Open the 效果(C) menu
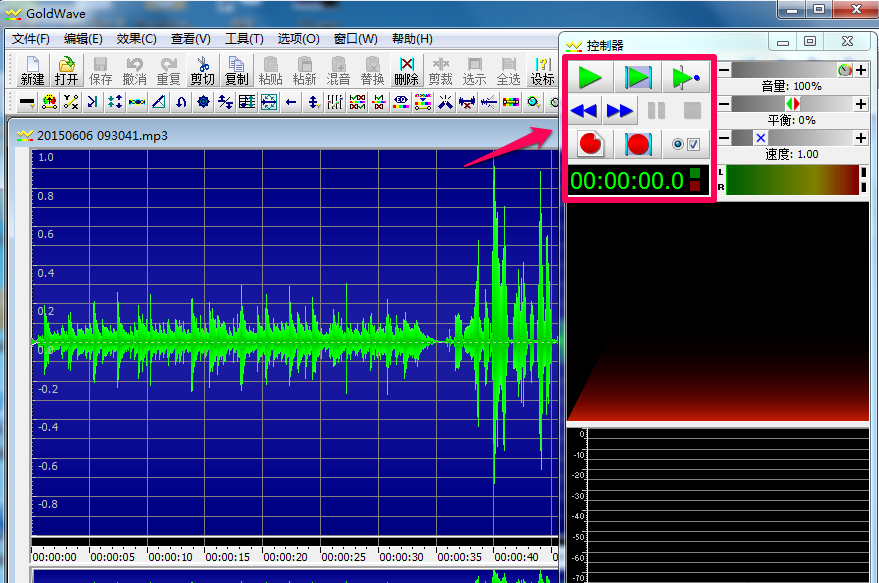Image resolution: width=879 pixels, height=583 pixels. [x=136, y=39]
